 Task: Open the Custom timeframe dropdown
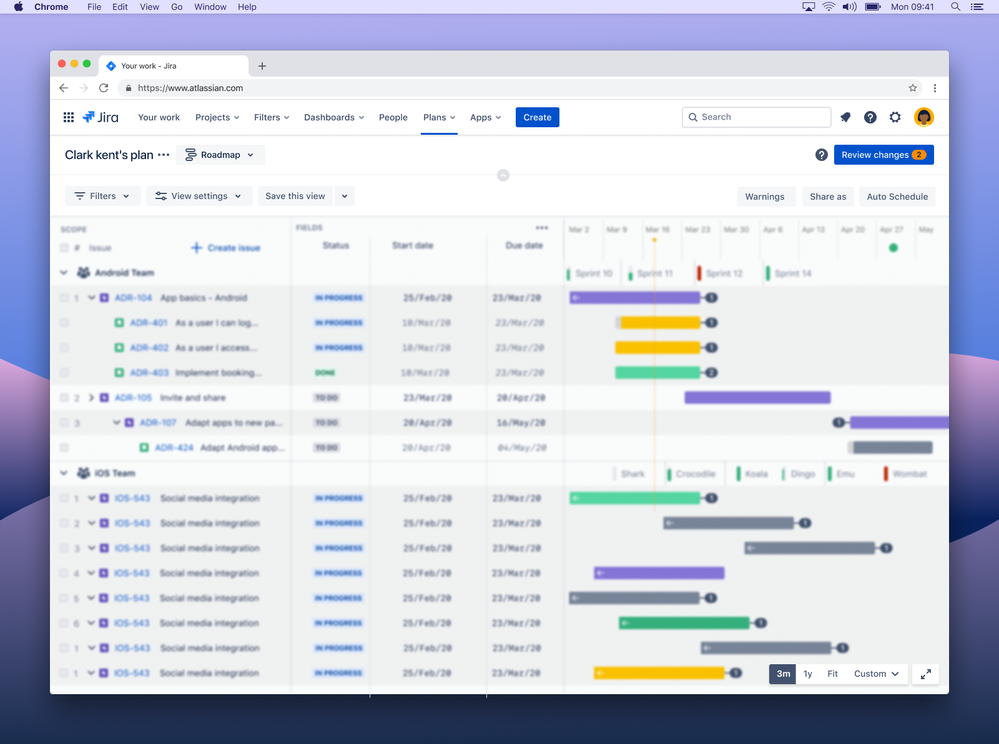pyautogui.click(x=876, y=674)
